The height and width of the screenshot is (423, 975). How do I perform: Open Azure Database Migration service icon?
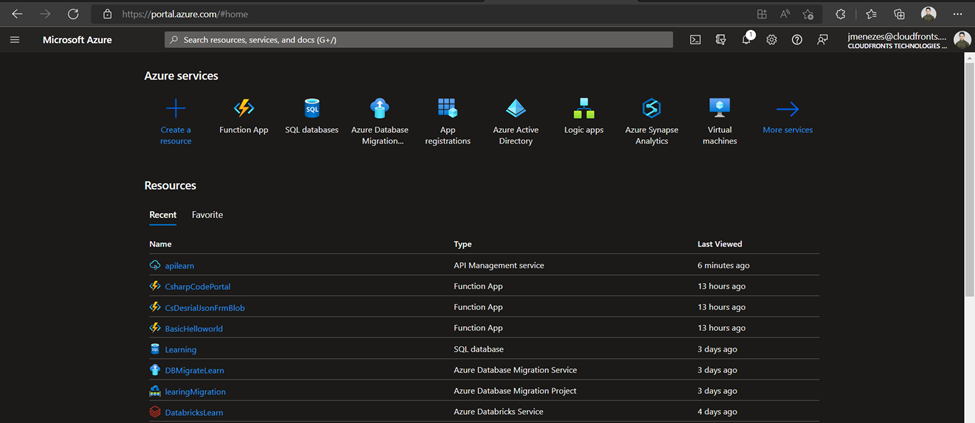pyautogui.click(x=379, y=108)
